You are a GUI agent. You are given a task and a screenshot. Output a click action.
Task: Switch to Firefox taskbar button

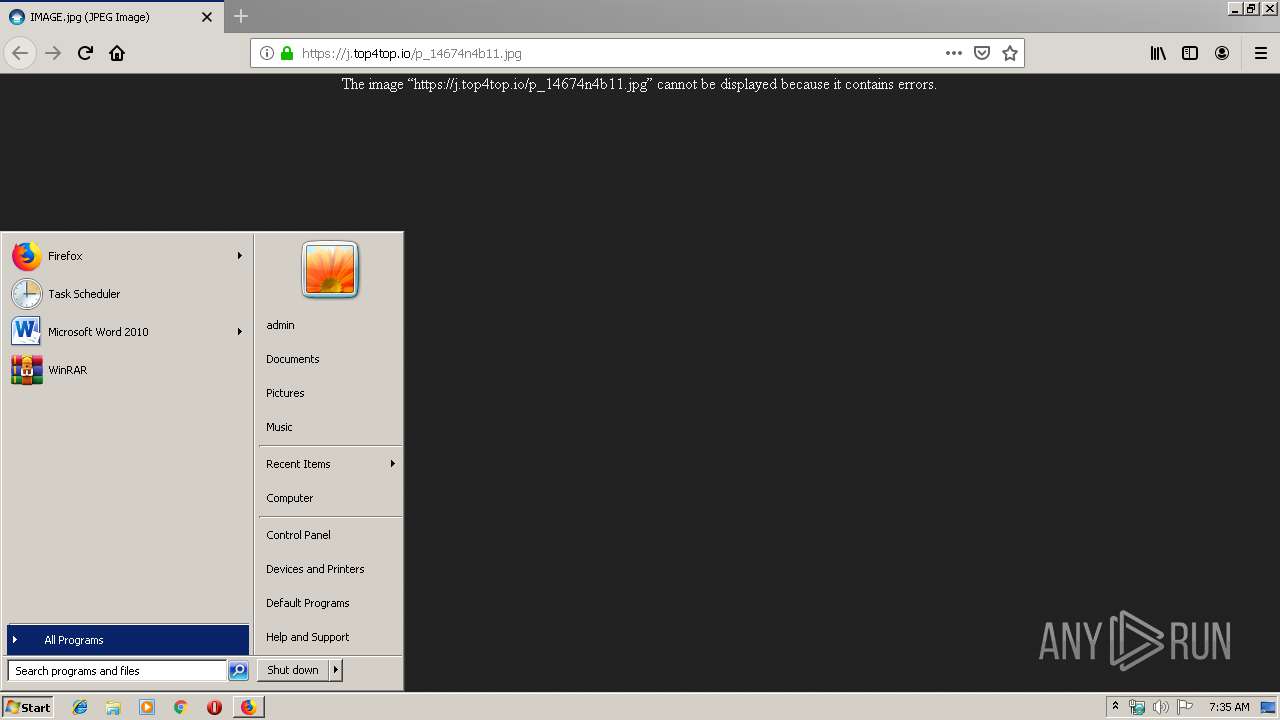(248, 707)
